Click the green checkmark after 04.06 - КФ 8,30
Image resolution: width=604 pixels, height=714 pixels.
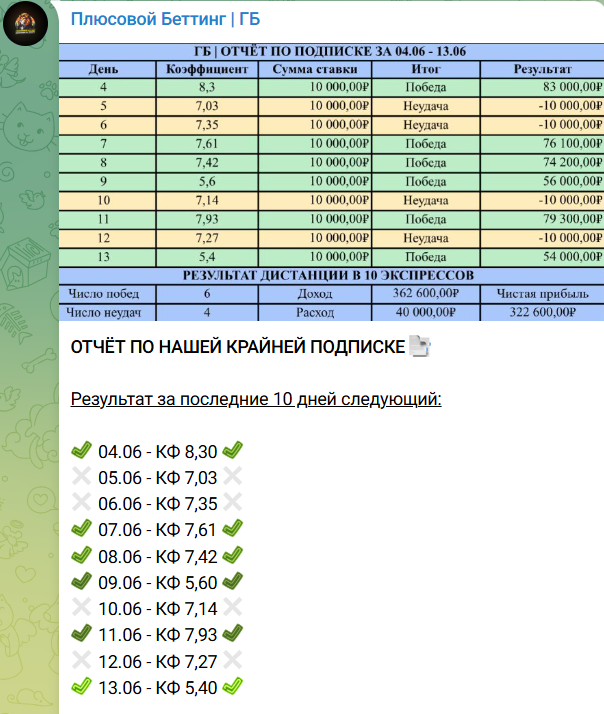tap(232, 451)
